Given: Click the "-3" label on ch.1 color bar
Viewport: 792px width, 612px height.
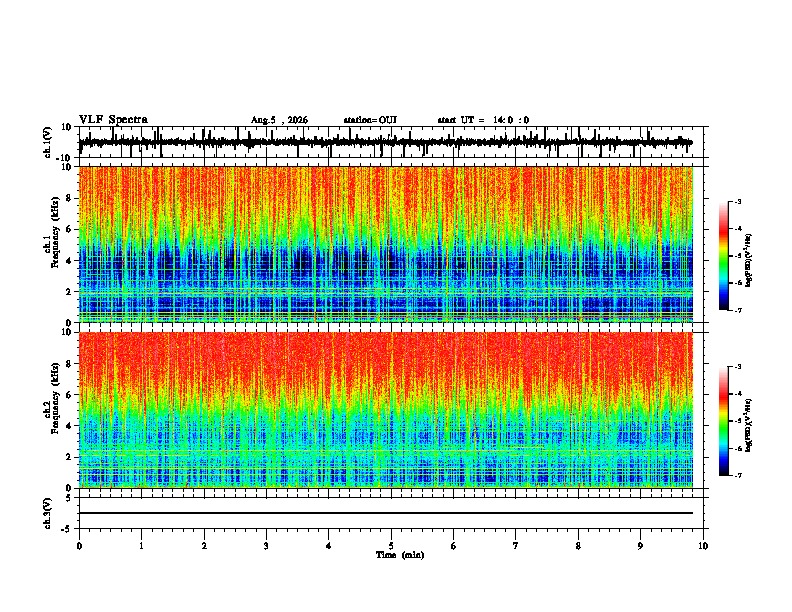Looking at the screenshot, I should tap(737, 201).
